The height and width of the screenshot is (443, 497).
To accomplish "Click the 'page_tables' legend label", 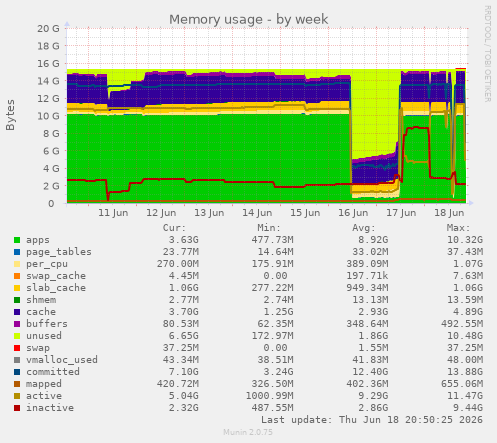I will (59, 252).
